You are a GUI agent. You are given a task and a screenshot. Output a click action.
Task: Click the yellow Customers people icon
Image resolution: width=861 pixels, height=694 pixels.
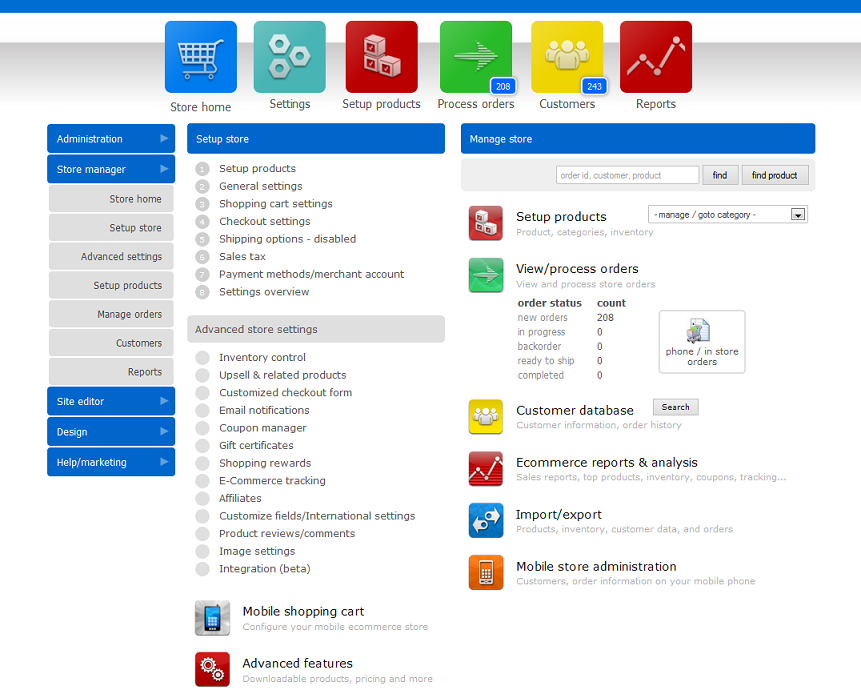pos(566,57)
